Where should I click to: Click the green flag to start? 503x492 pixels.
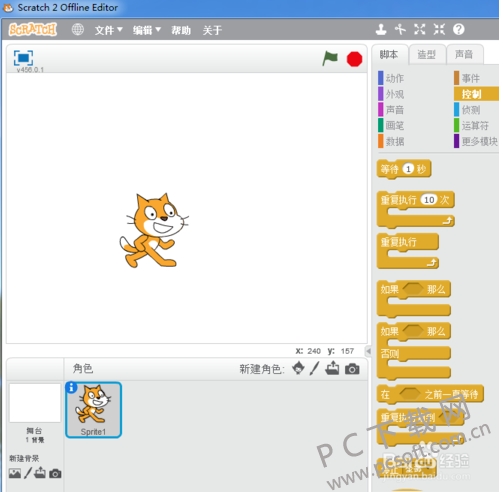coord(330,59)
